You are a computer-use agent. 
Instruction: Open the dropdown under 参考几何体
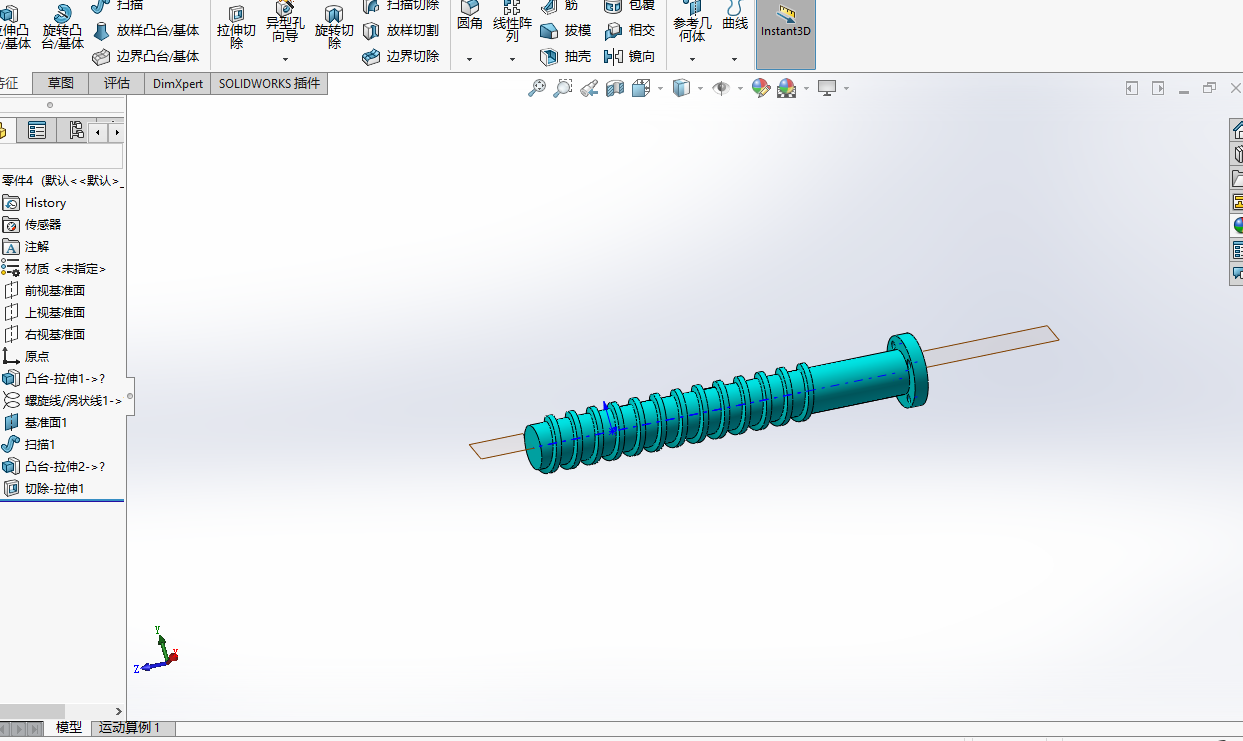[x=692, y=59]
